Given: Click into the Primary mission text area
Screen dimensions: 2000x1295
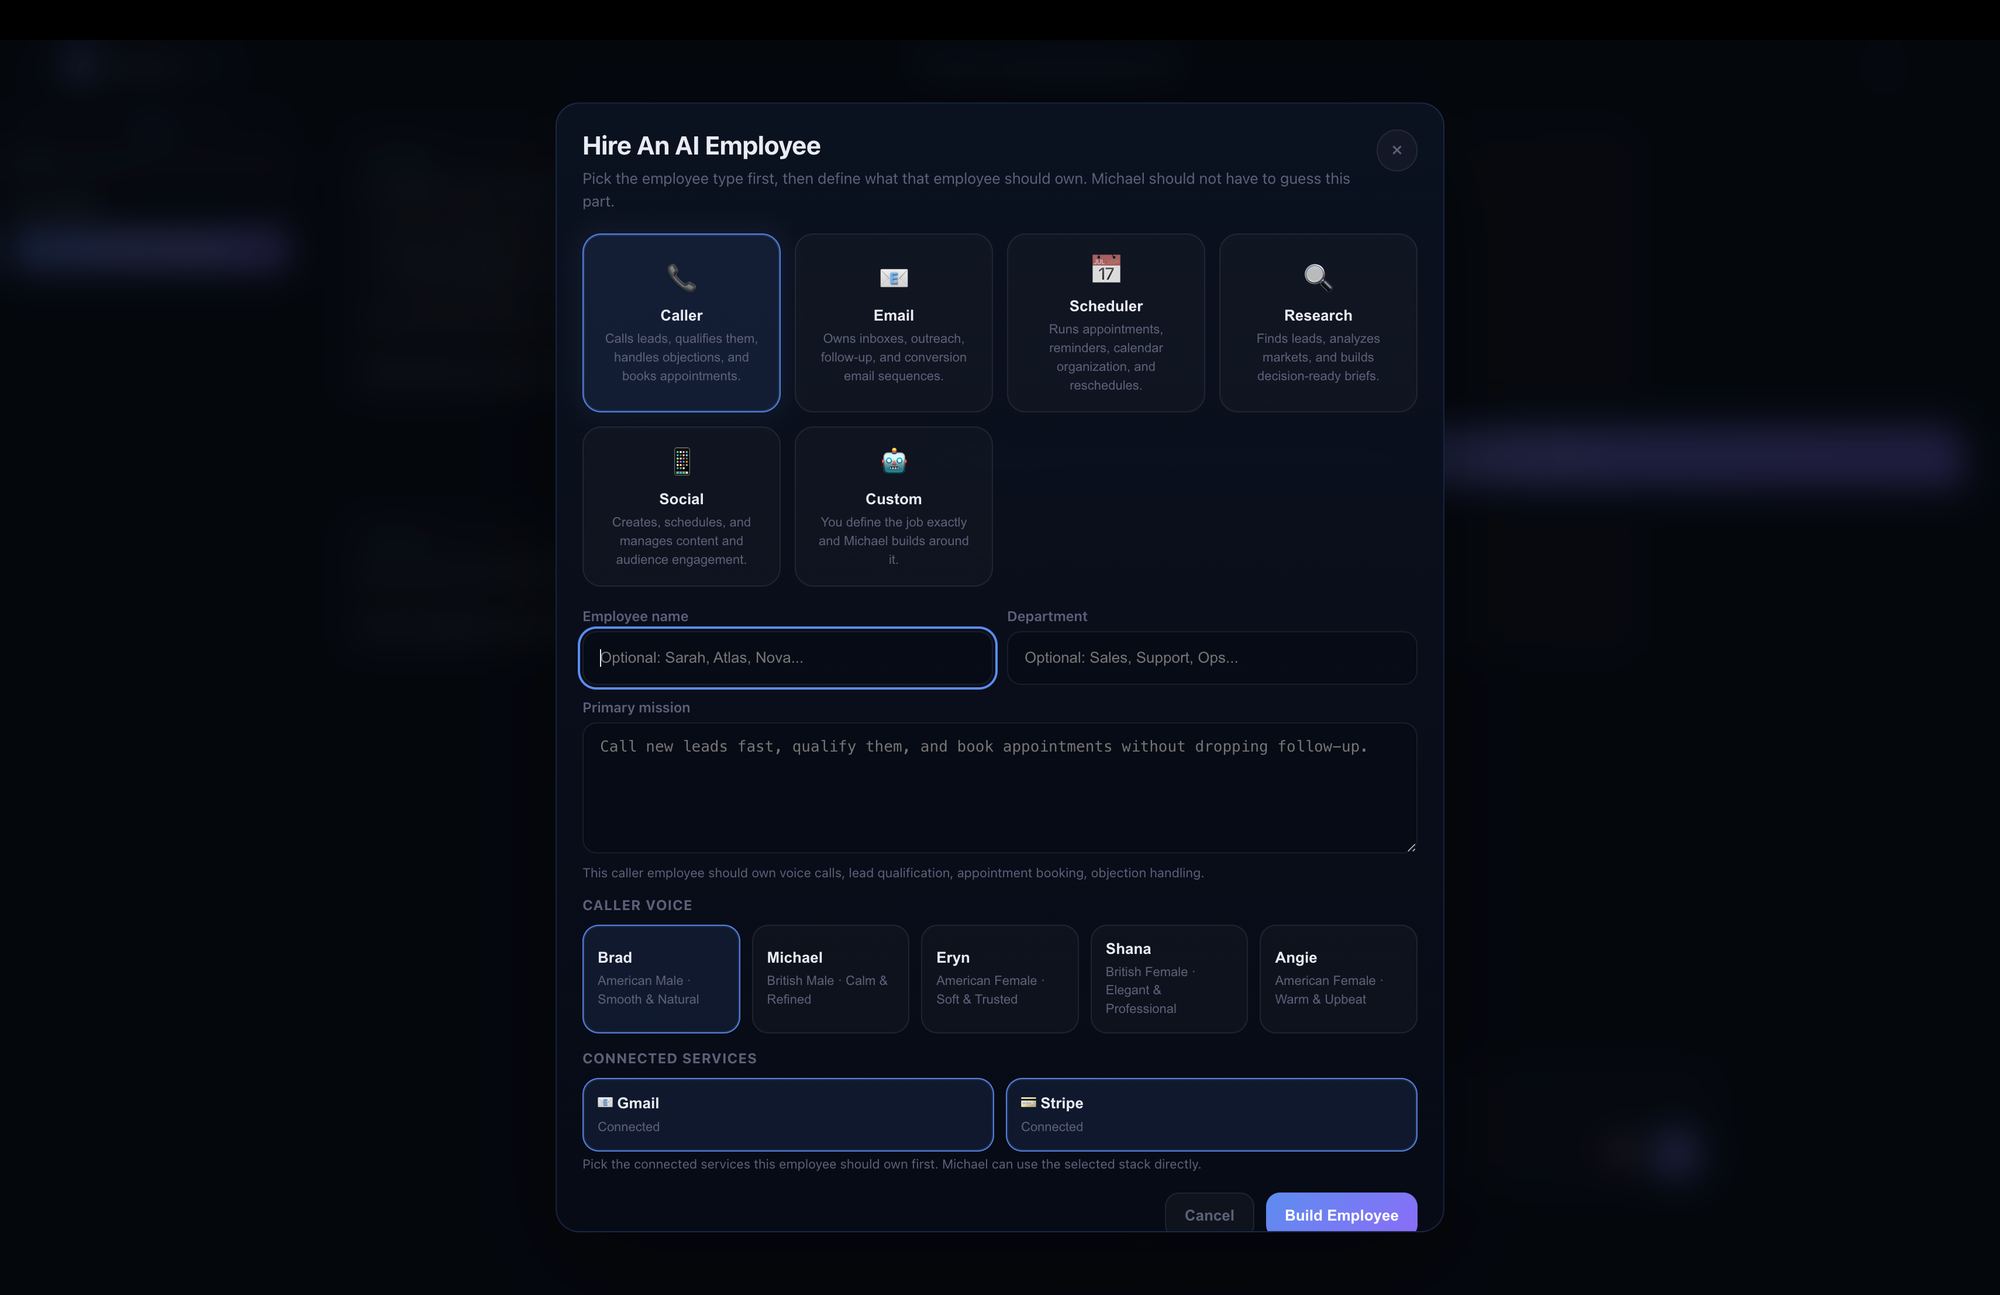Looking at the screenshot, I should pyautogui.click(x=999, y=788).
